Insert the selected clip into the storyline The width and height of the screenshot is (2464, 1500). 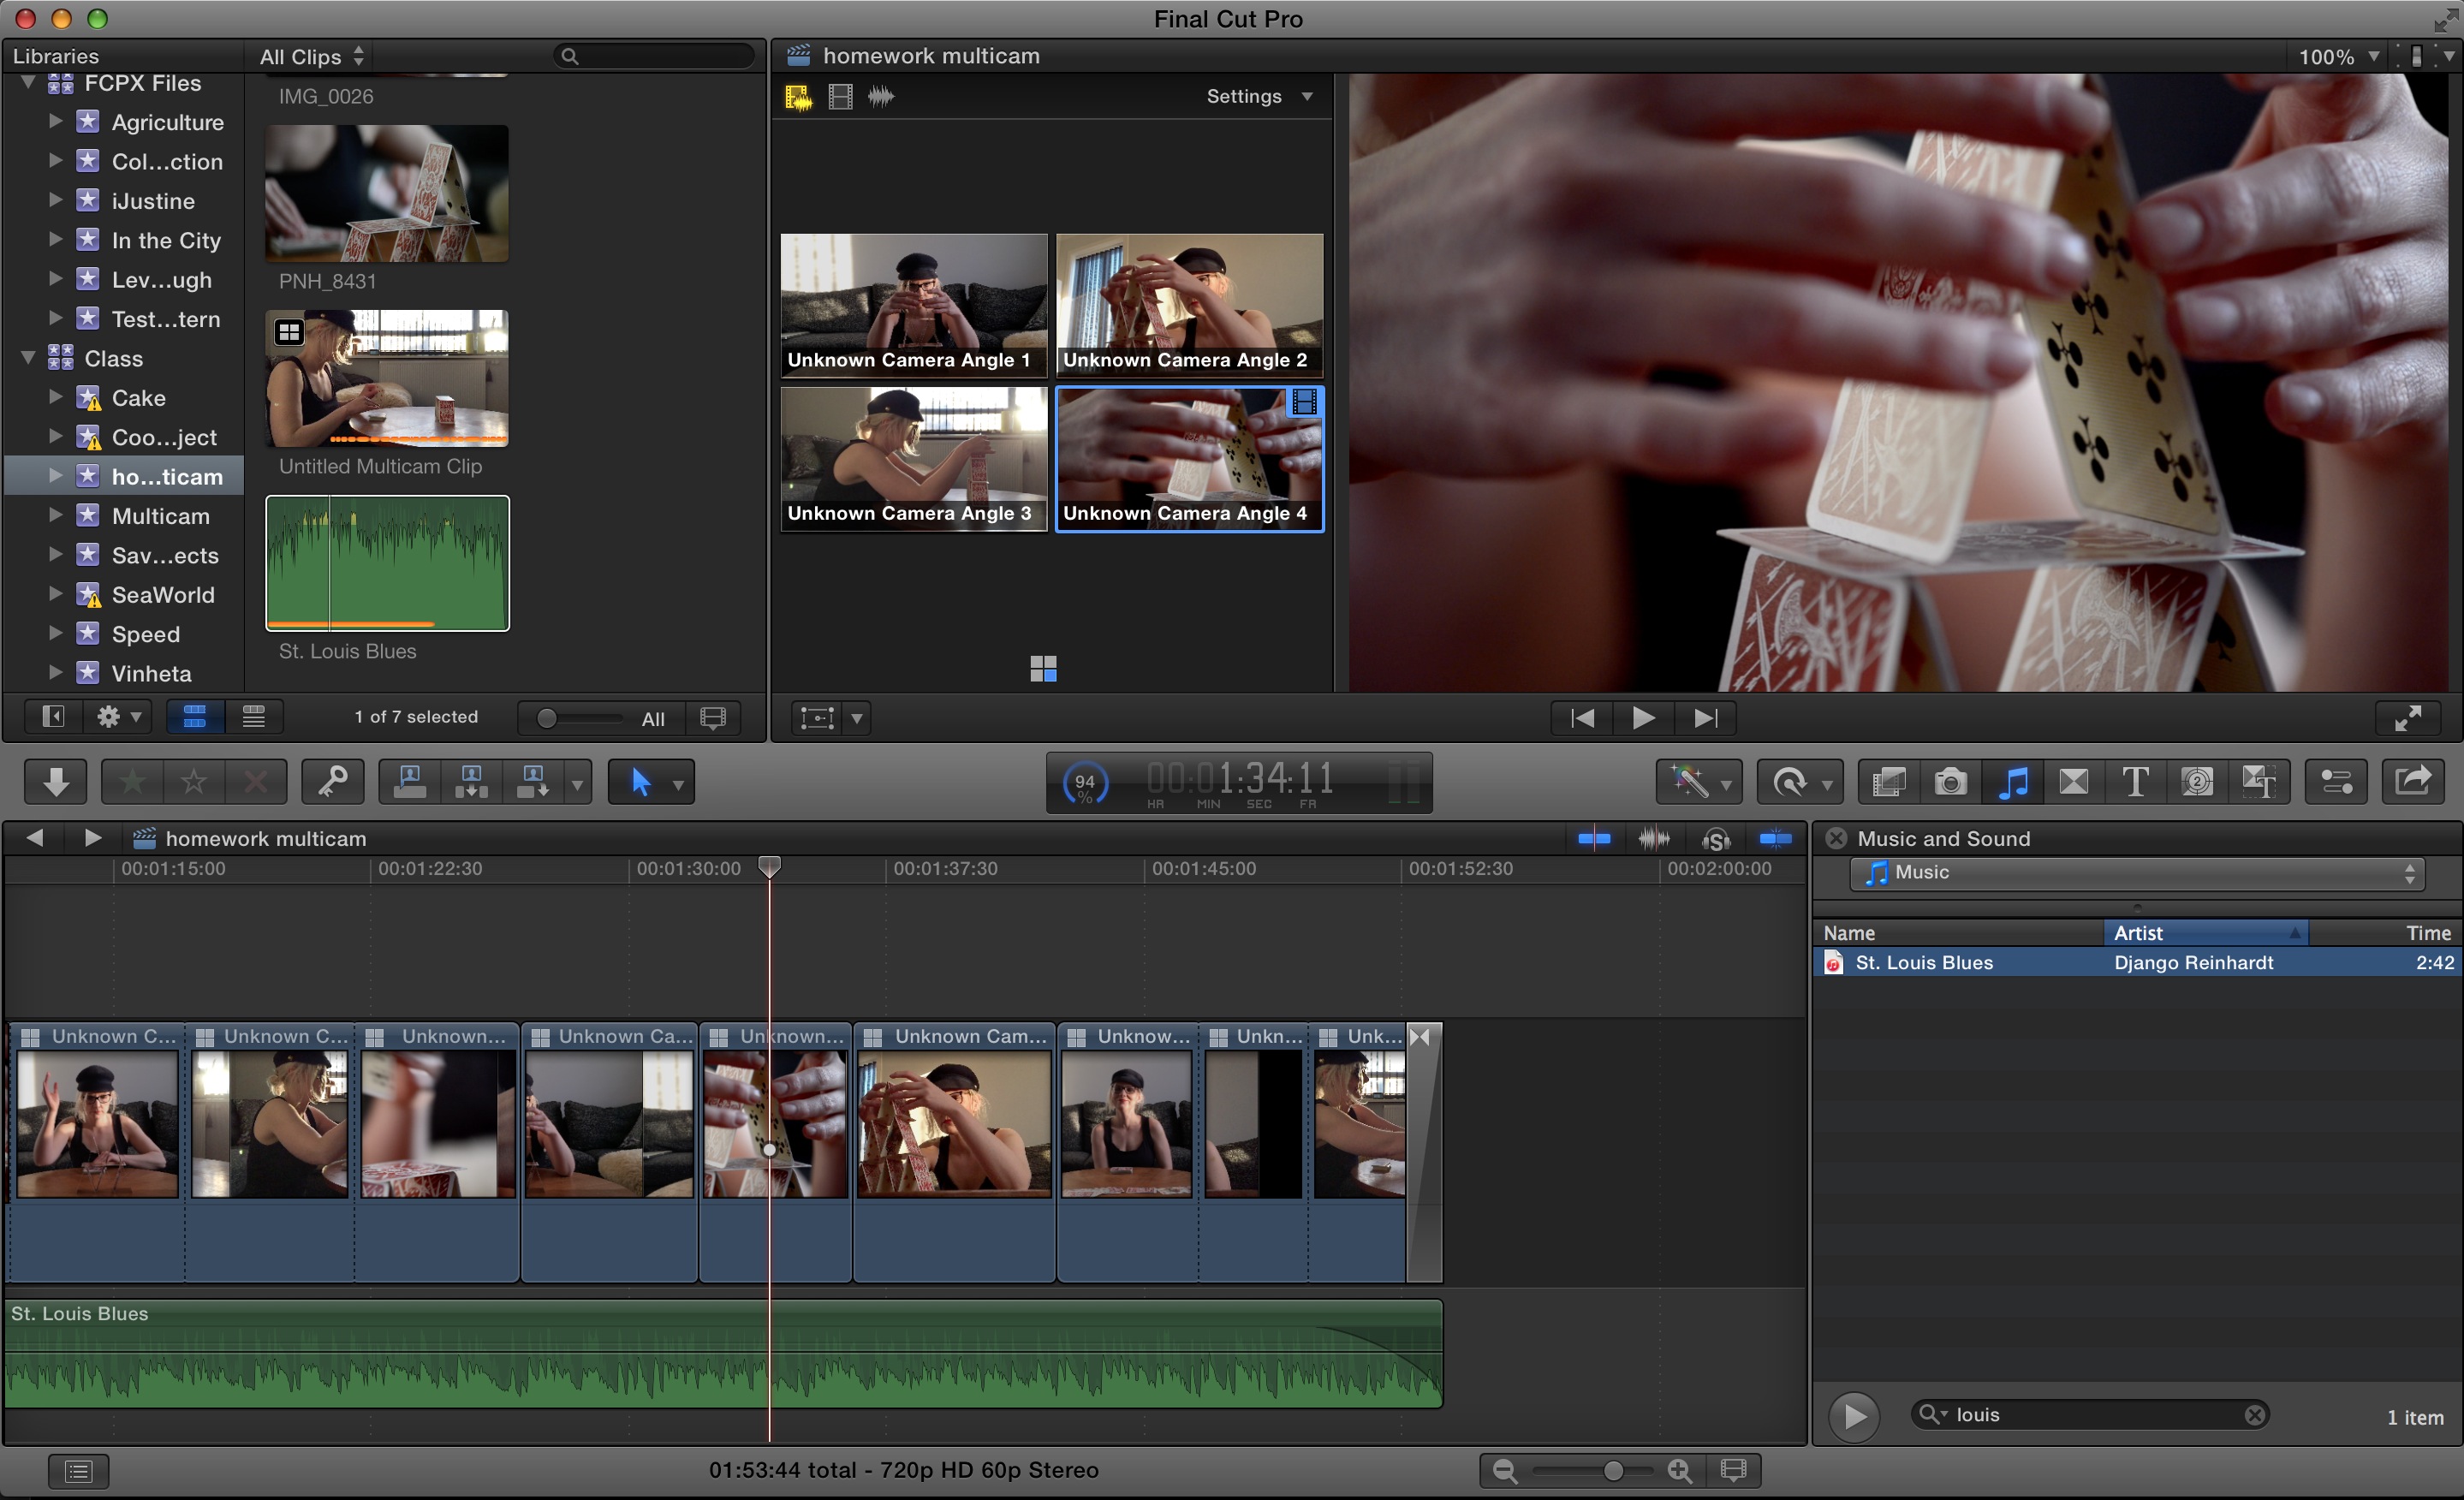tap(471, 781)
